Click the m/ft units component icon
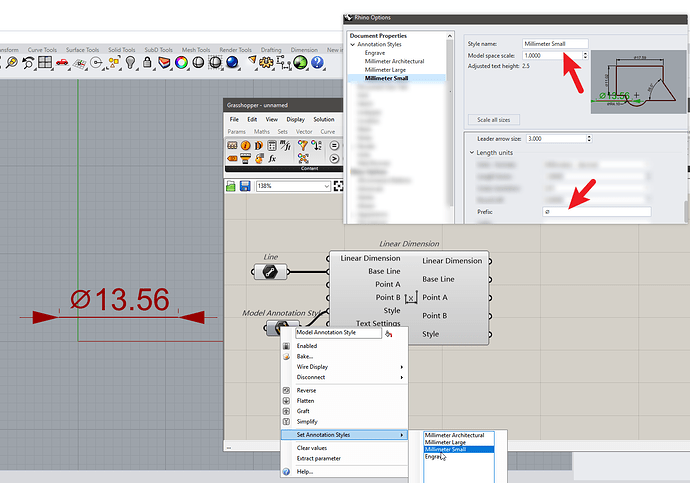Screen dimensions: 690x483 coord(285,145)
